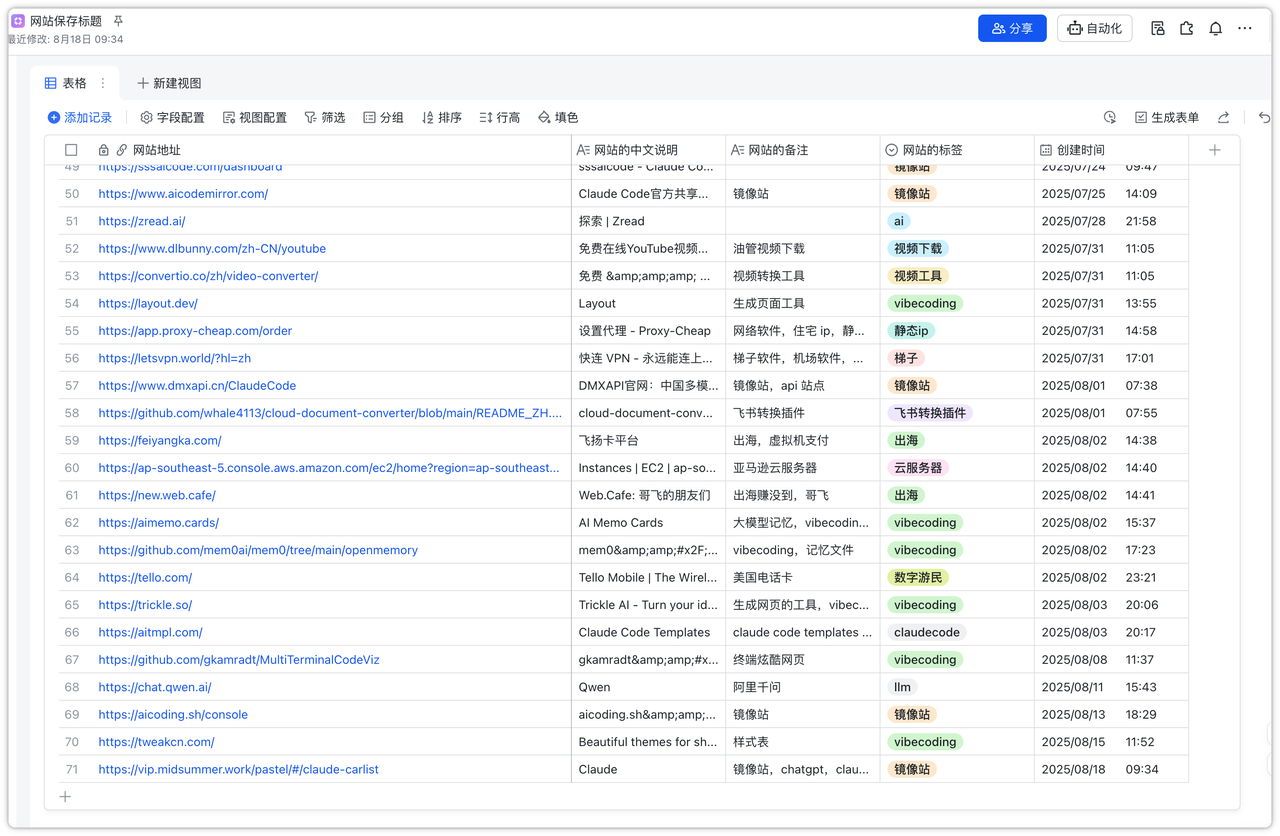Open the puzzle-piece extensions icon
Image resolution: width=1280 pixels, height=836 pixels.
tap(1186, 29)
